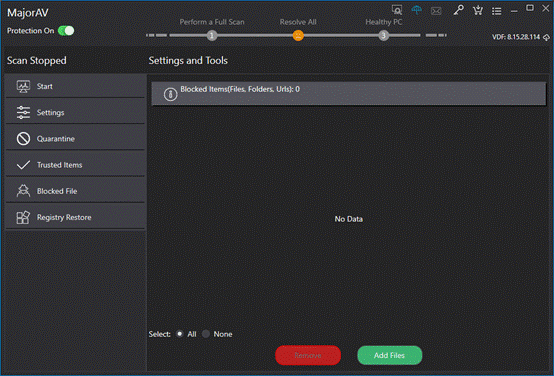
Task: Open the Registry Restore label
Action: (x=64, y=217)
